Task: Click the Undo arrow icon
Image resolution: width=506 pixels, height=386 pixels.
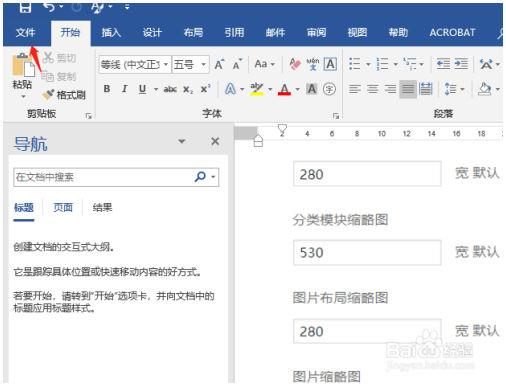Action: click(x=49, y=7)
